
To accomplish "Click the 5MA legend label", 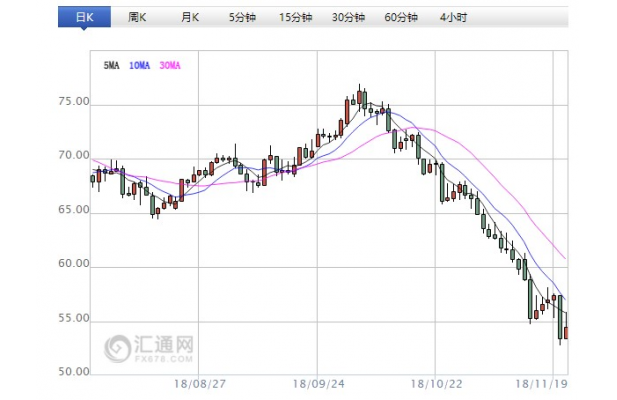I will click(x=112, y=66).
